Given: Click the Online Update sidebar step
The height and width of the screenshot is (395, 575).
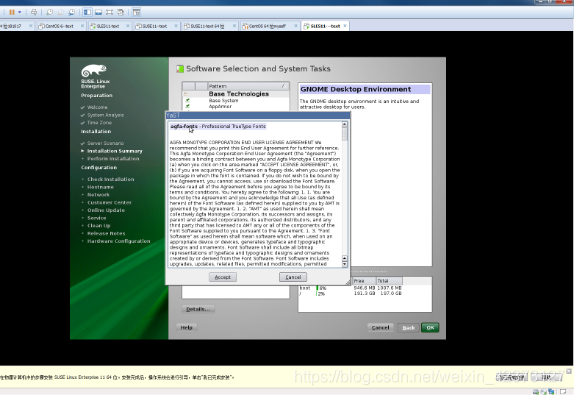Looking at the screenshot, I should pos(106,210).
